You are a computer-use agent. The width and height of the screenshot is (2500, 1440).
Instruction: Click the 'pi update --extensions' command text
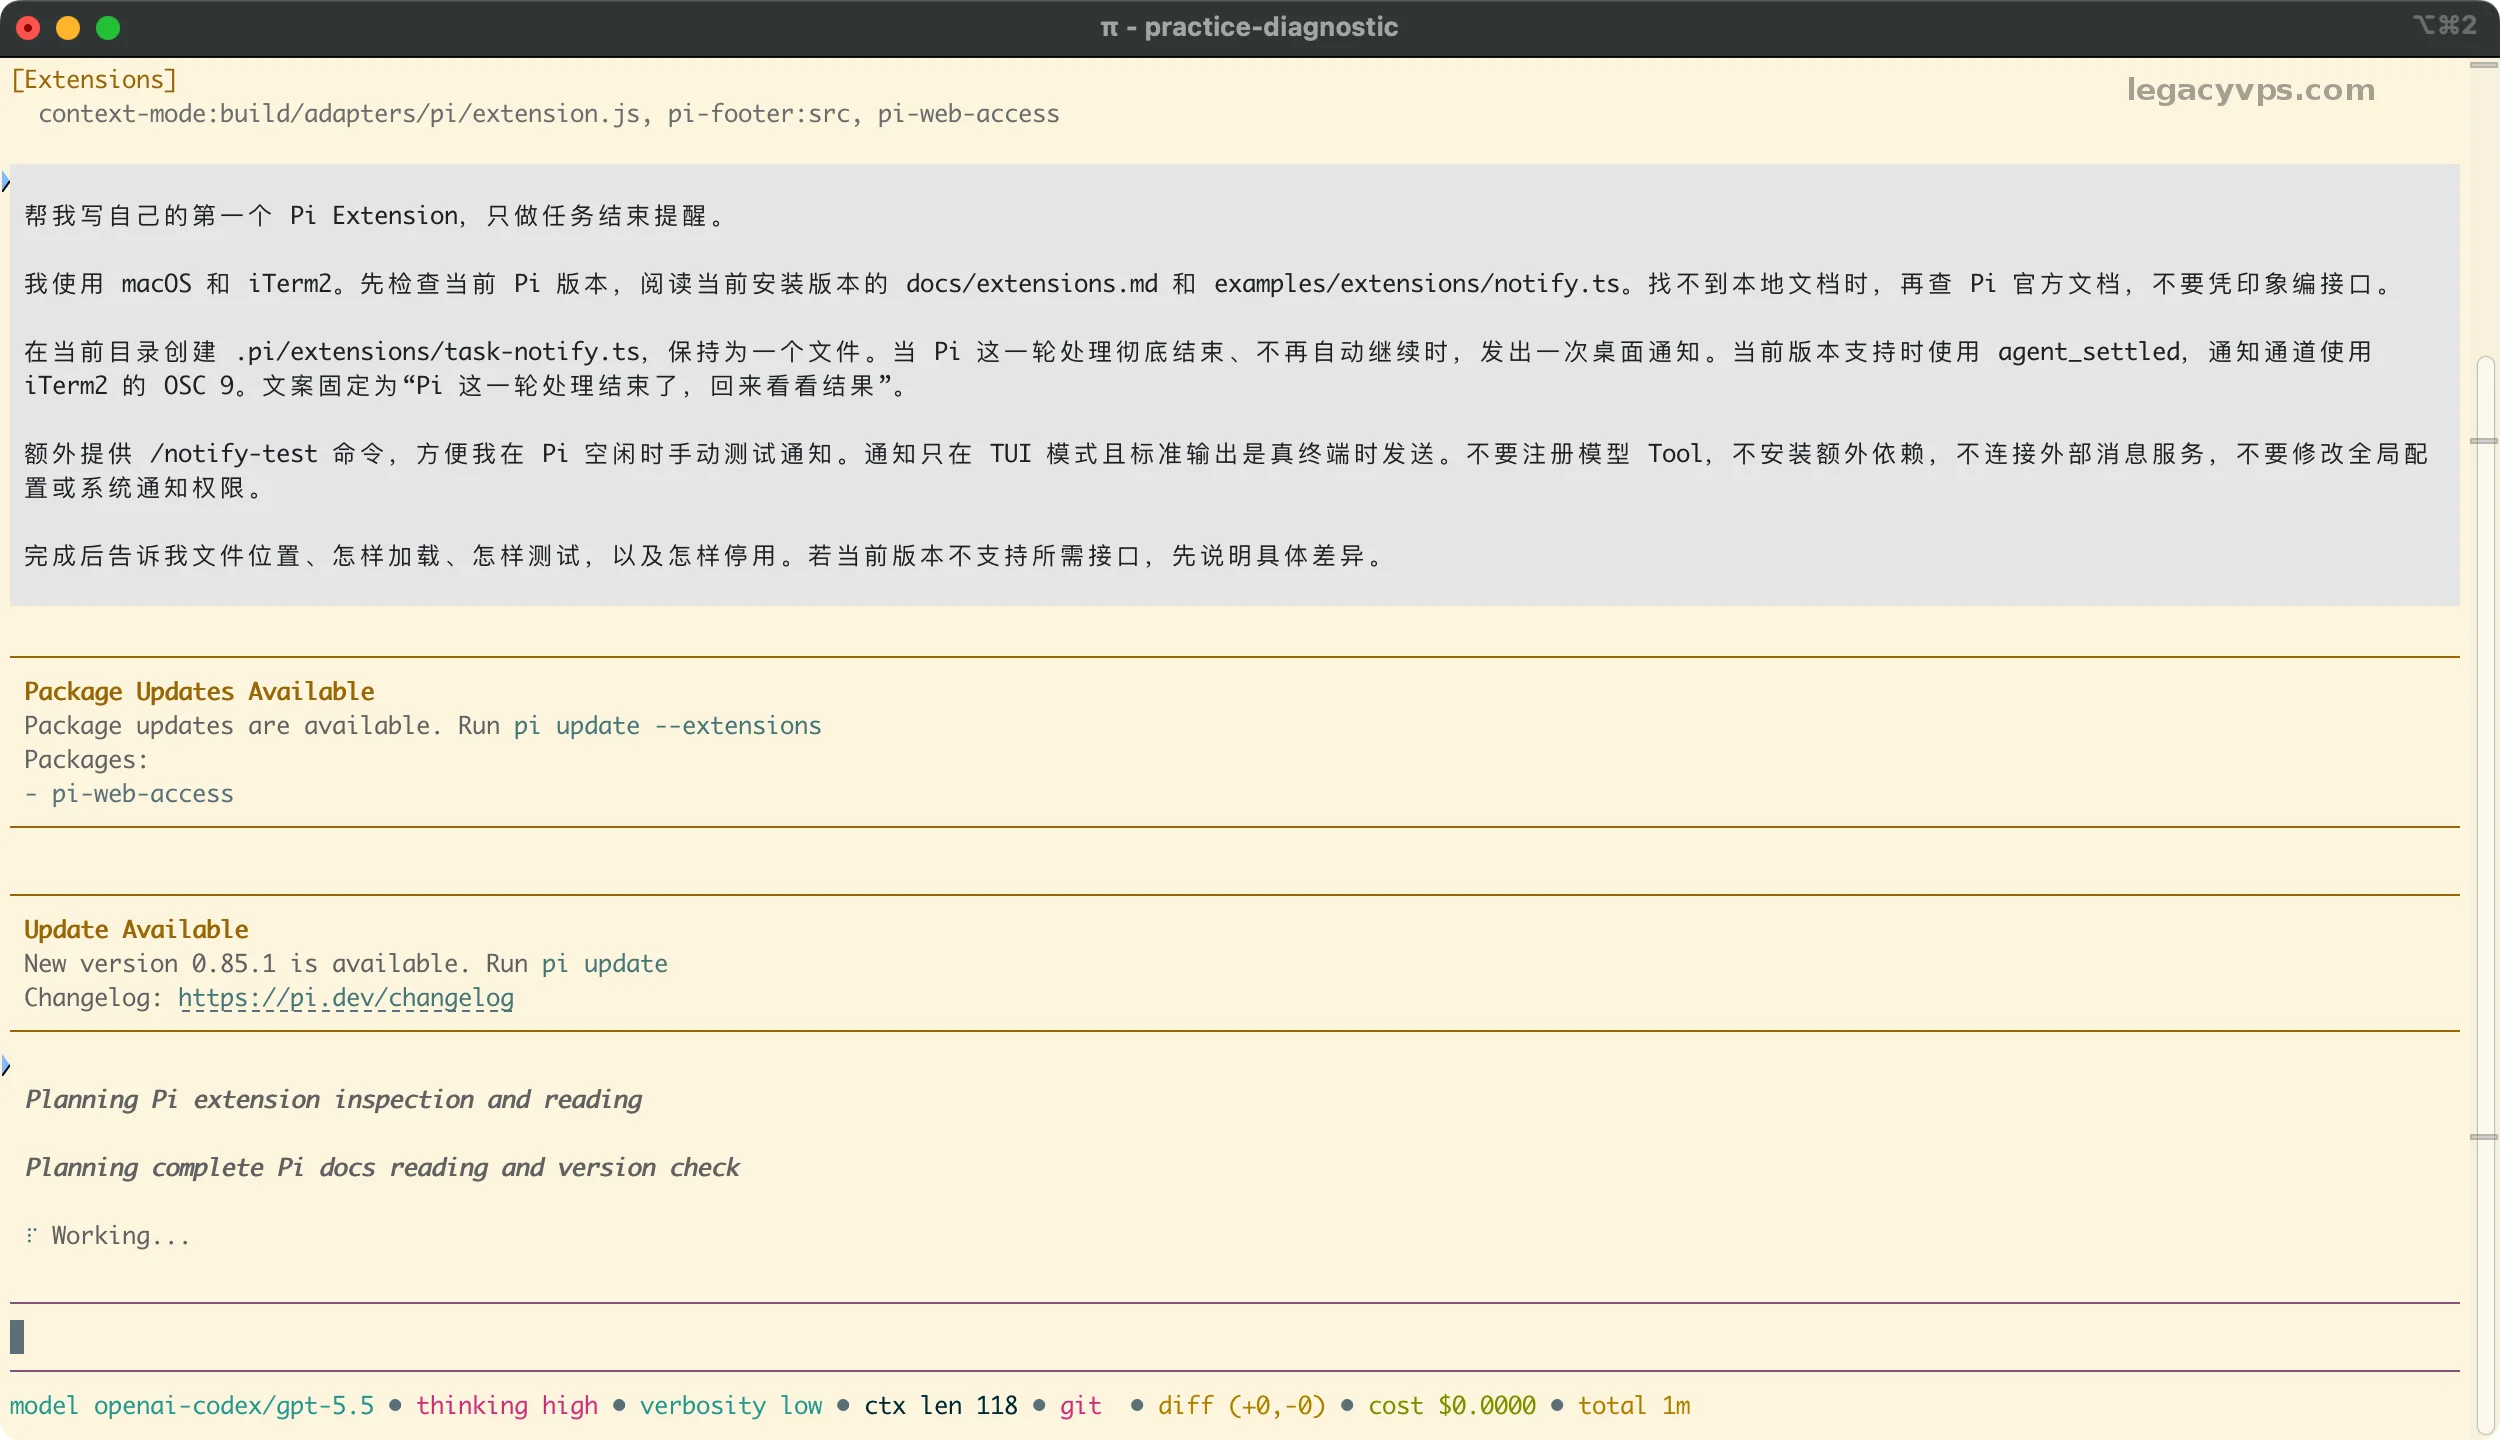point(667,726)
